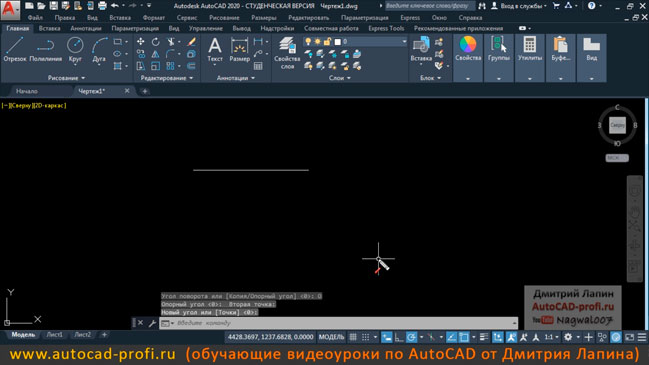The width and height of the screenshot is (649, 365).
Task: Choose the Дуга arc tool
Action: (99, 49)
